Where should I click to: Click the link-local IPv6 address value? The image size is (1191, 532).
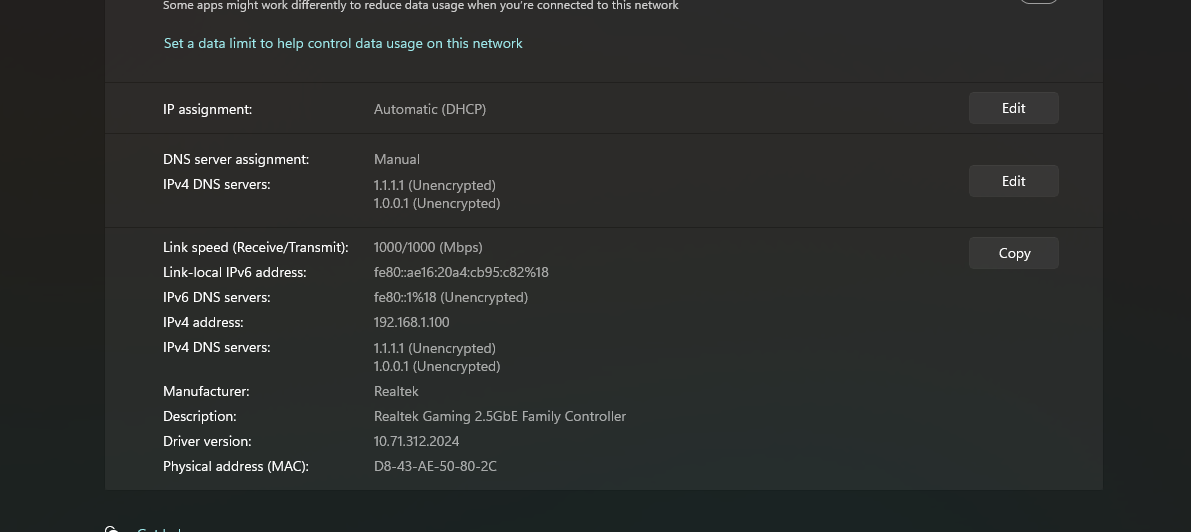coord(461,272)
